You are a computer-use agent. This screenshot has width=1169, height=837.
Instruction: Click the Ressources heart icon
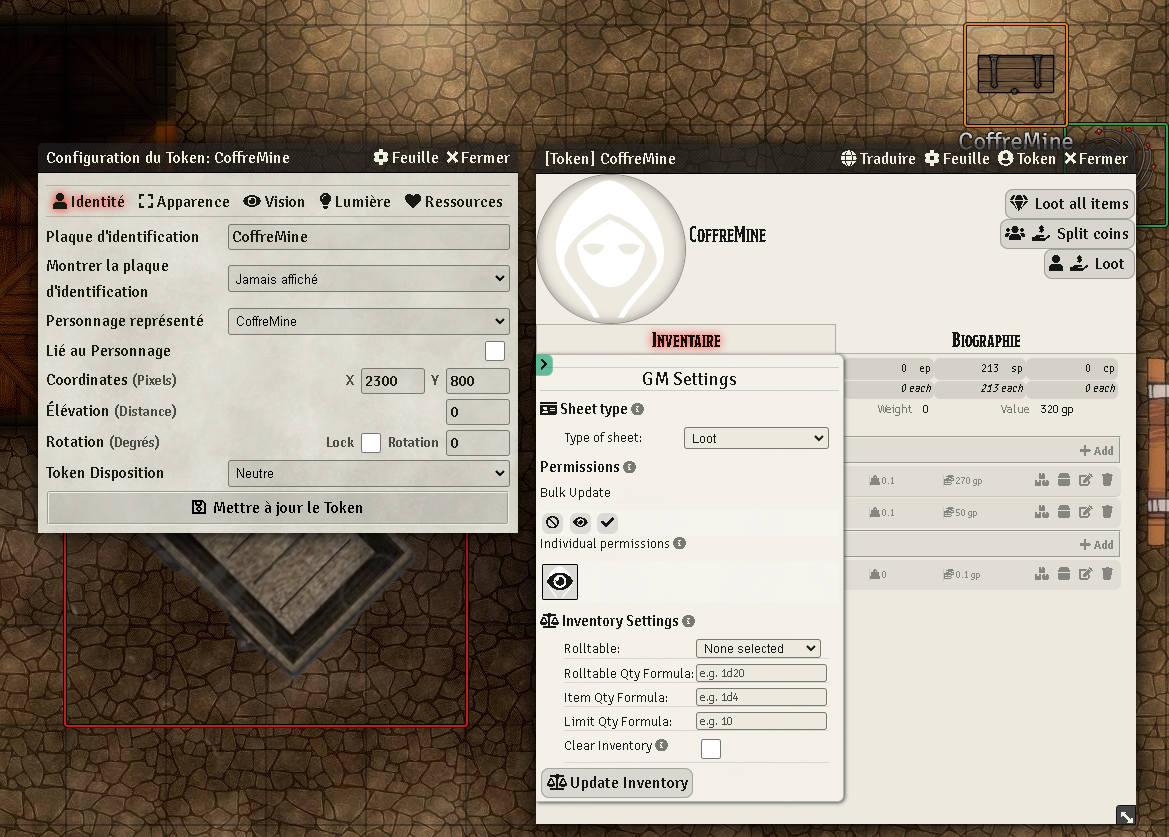414,201
